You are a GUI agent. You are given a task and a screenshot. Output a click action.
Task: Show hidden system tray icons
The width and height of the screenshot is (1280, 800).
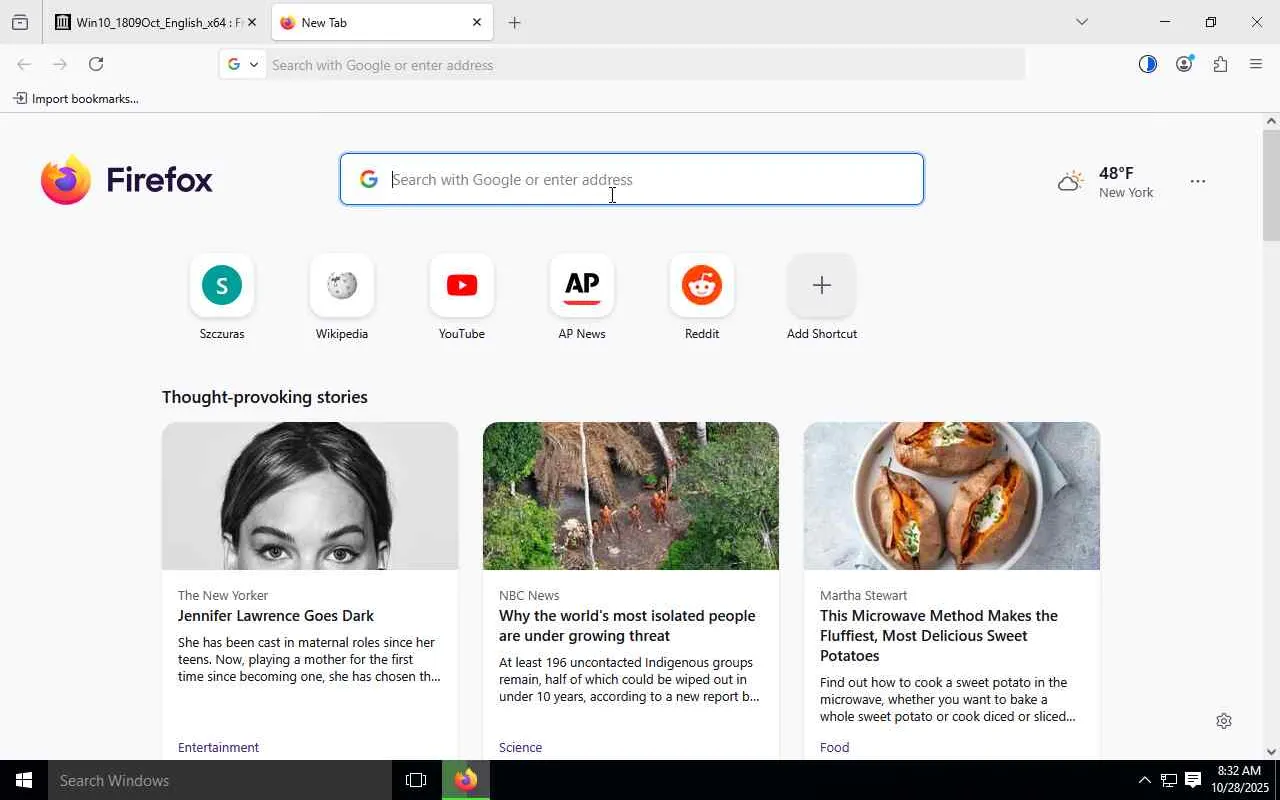1144,780
